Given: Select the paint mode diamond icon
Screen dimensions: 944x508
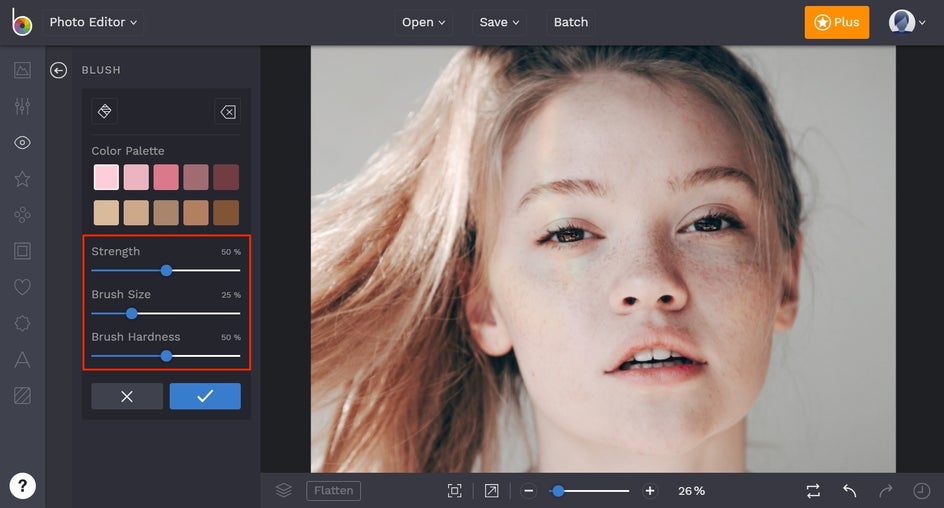Looking at the screenshot, I should coord(105,111).
